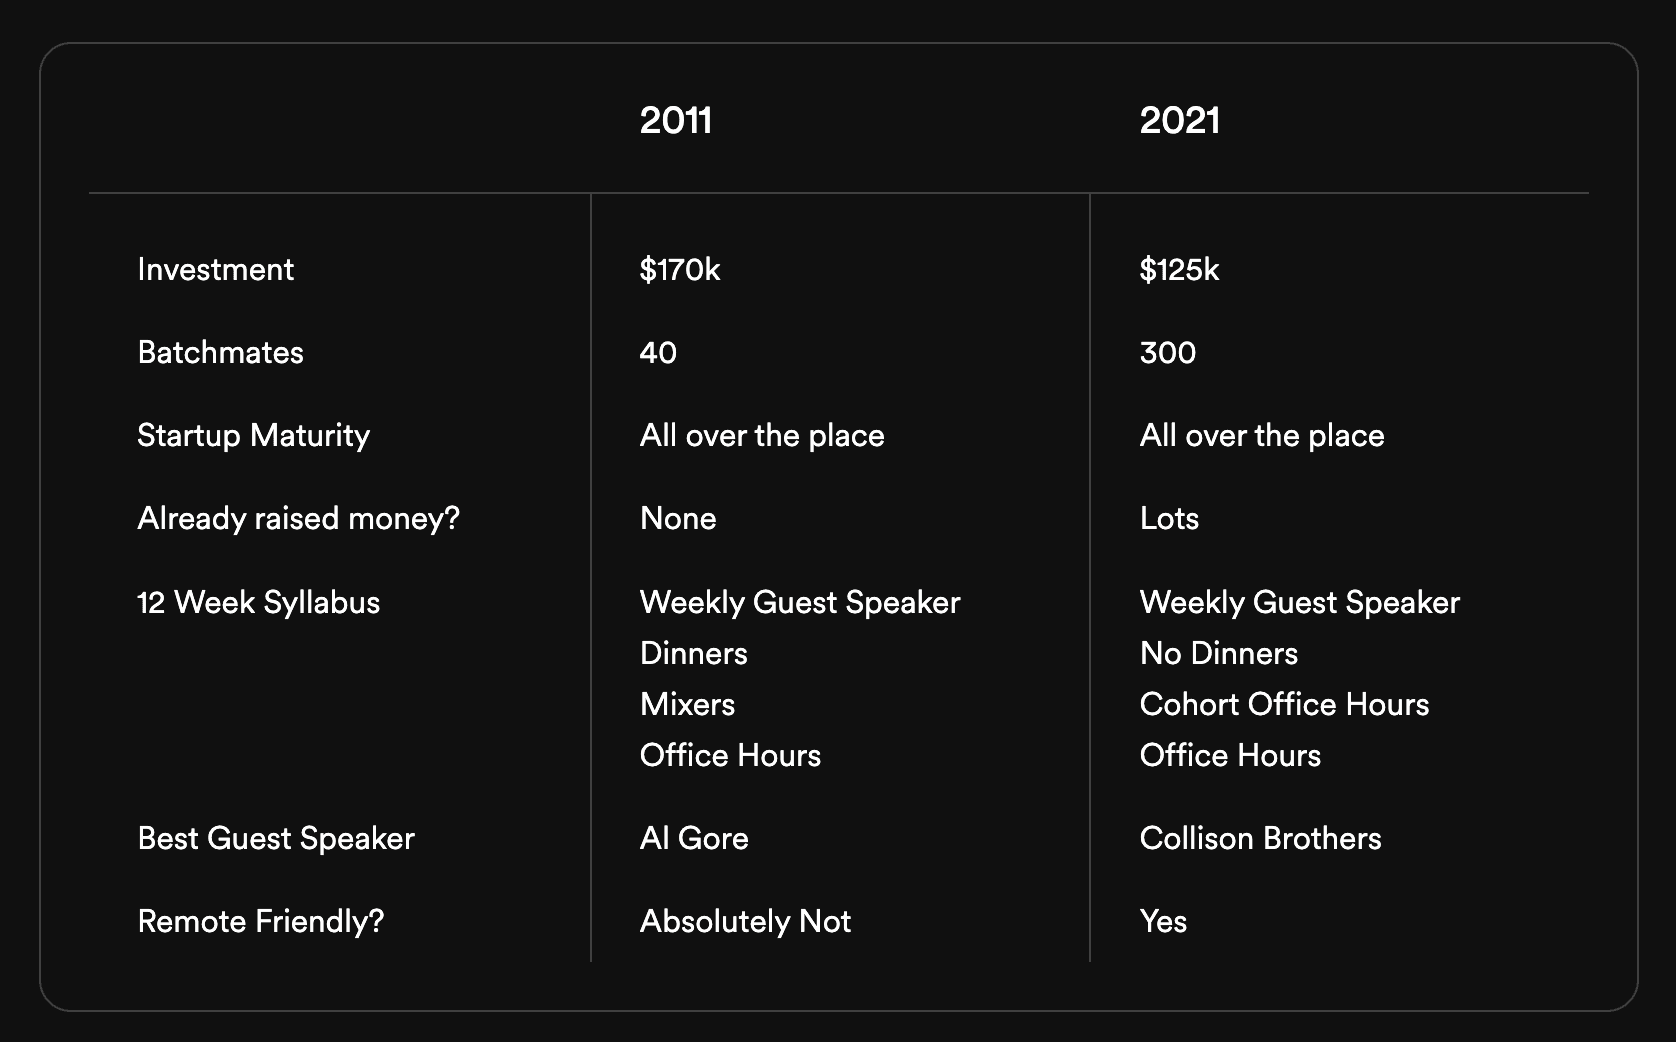Click 'No Dinners' in the 2021 column
The width and height of the screenshot is (1676, 1042).
[x=1218, y=653]
